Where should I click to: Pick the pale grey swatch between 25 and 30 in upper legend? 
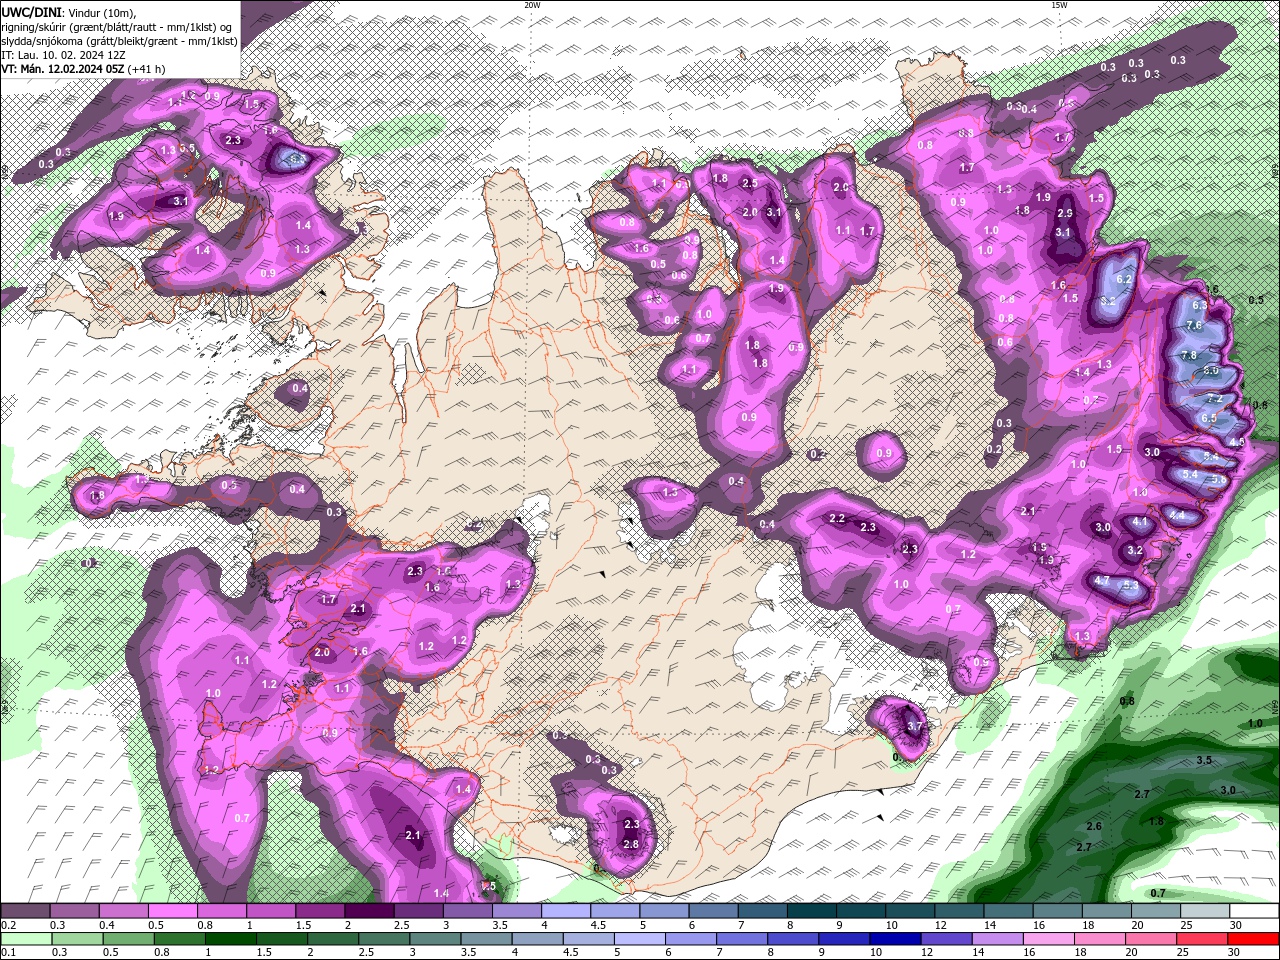pos(1205,911)
